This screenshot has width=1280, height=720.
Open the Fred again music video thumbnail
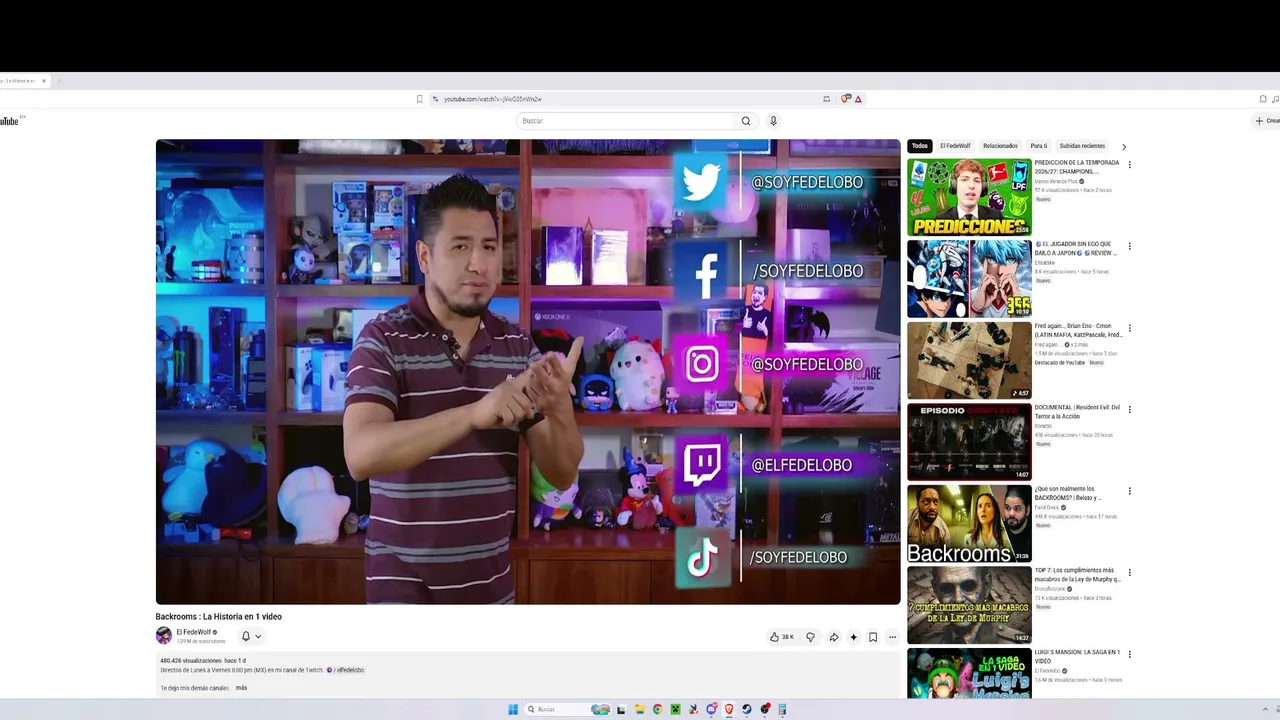969,360
